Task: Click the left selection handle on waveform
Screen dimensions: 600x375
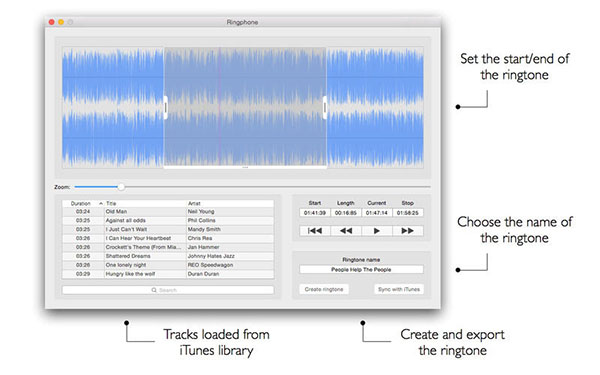Action: 165,108
